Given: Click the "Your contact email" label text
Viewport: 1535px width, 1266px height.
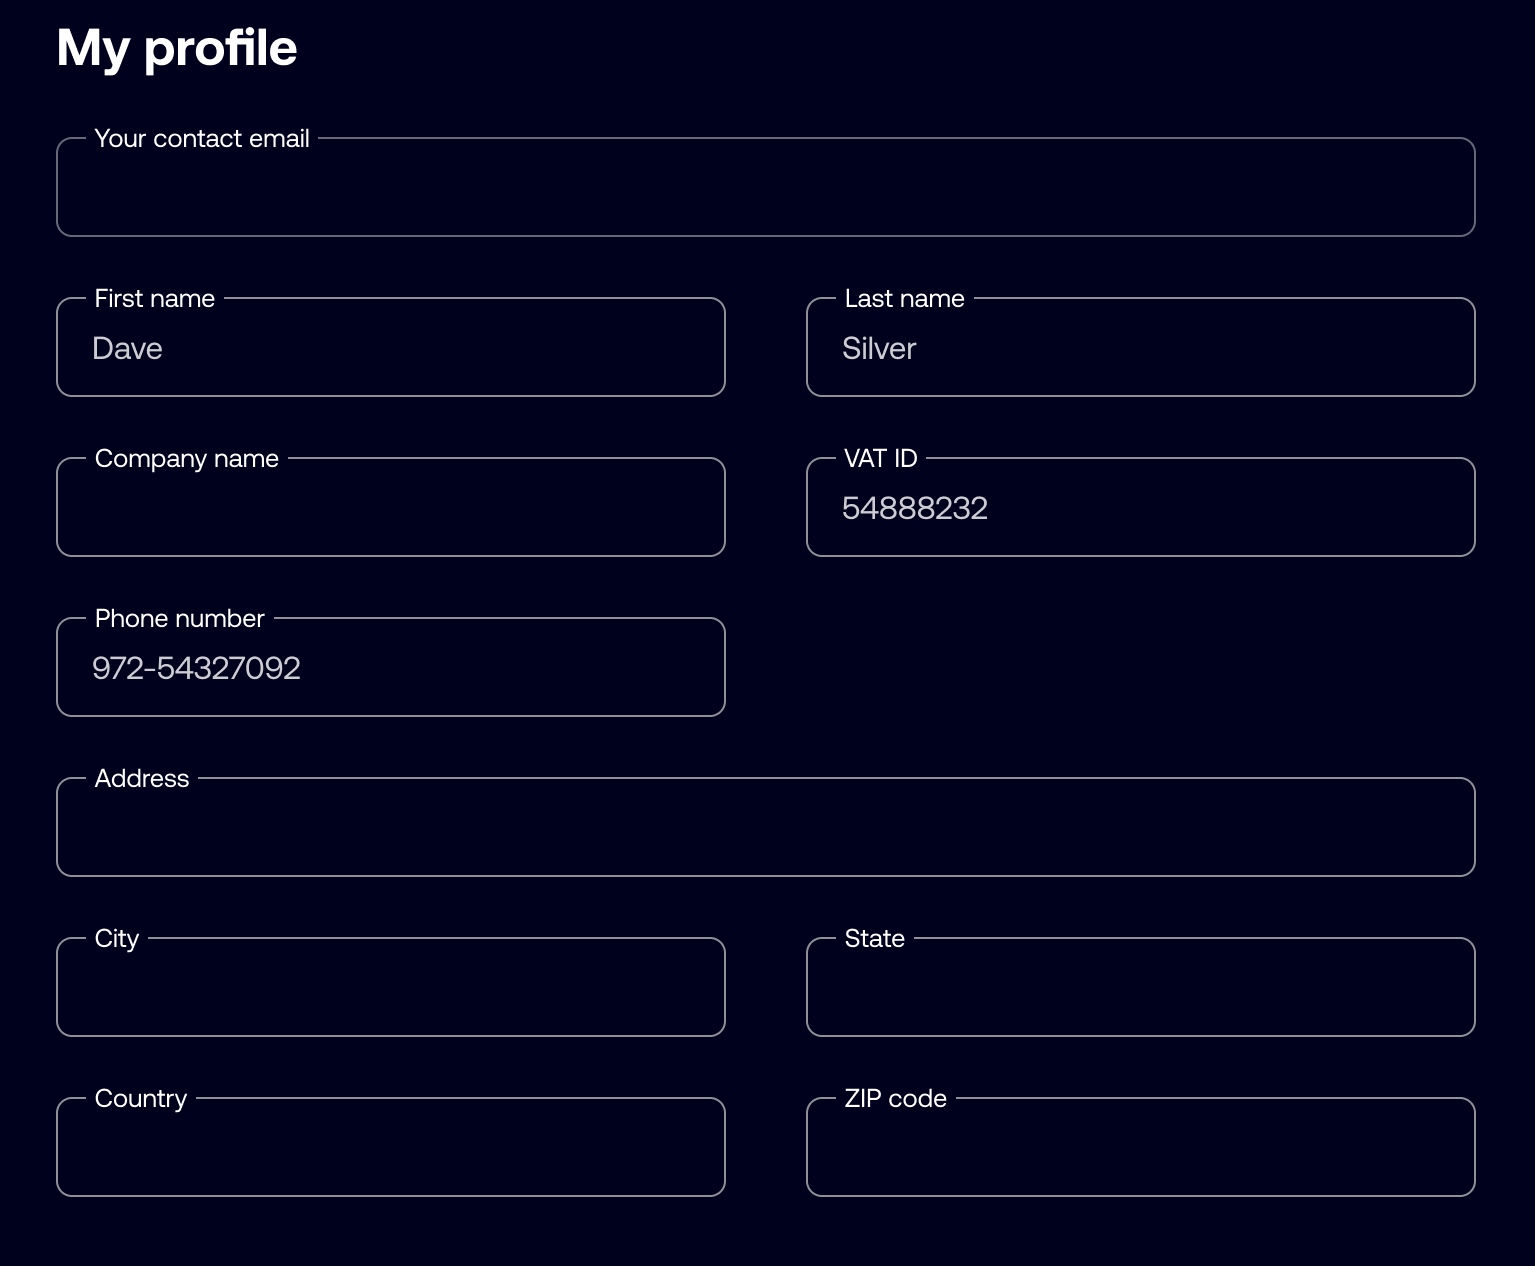Looking at the screenshot, I should click(202, 138).
